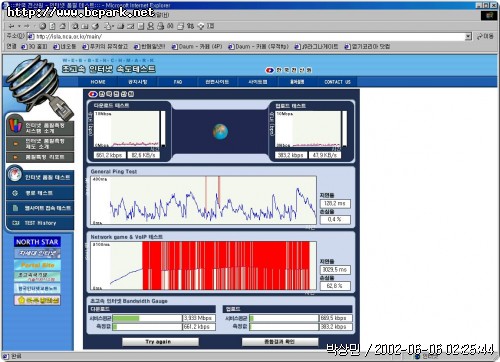Viewport: 500px width, 362px height.
Task: Open 품질측정 리포트 sidebar item
Action: click(x=40, y=157)
